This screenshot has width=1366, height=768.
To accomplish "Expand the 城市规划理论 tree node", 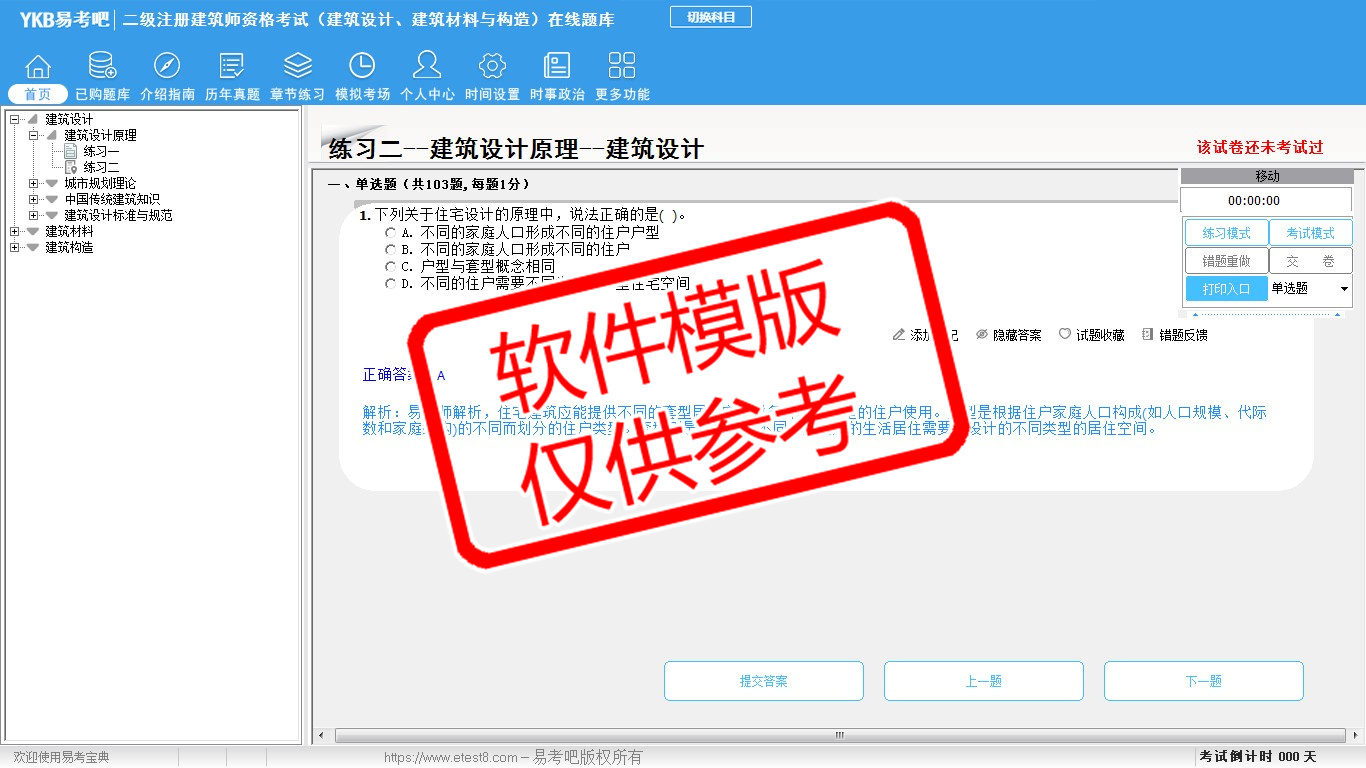I will 33,183.
